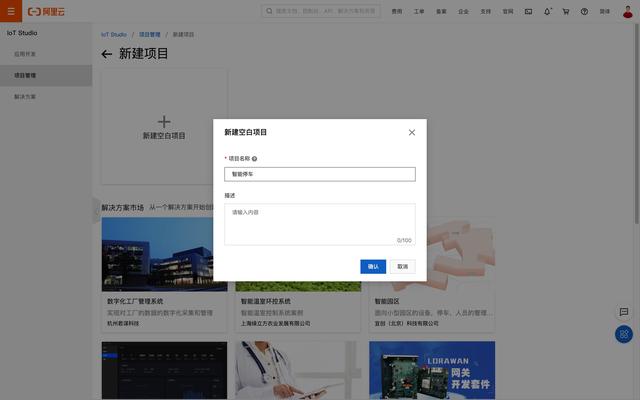Click the magnifier icon in search box
The image size is (640, 400).
269,11
